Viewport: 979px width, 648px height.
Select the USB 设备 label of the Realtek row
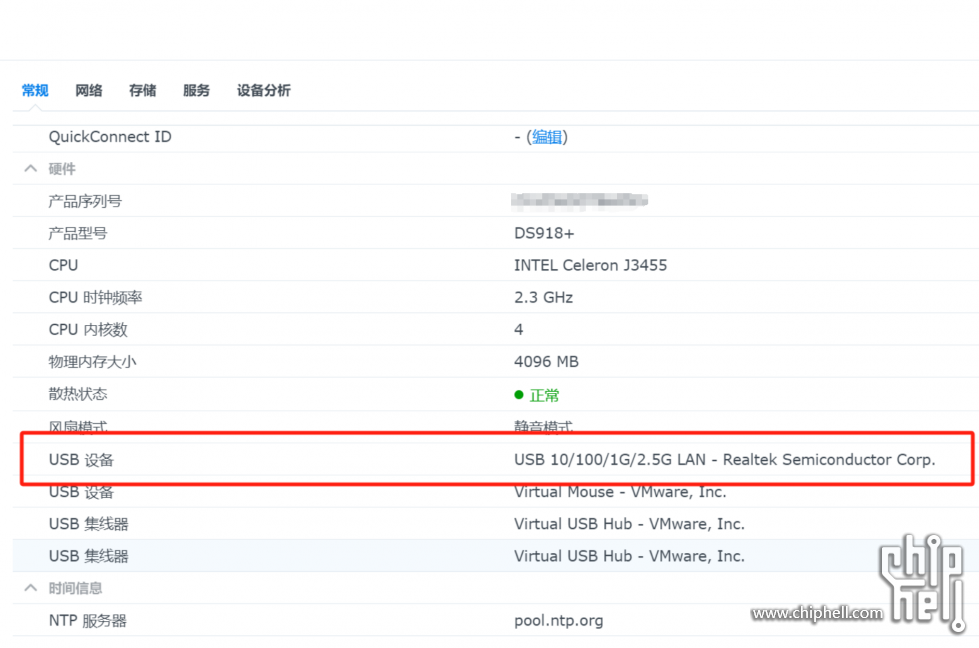[81, 460]
